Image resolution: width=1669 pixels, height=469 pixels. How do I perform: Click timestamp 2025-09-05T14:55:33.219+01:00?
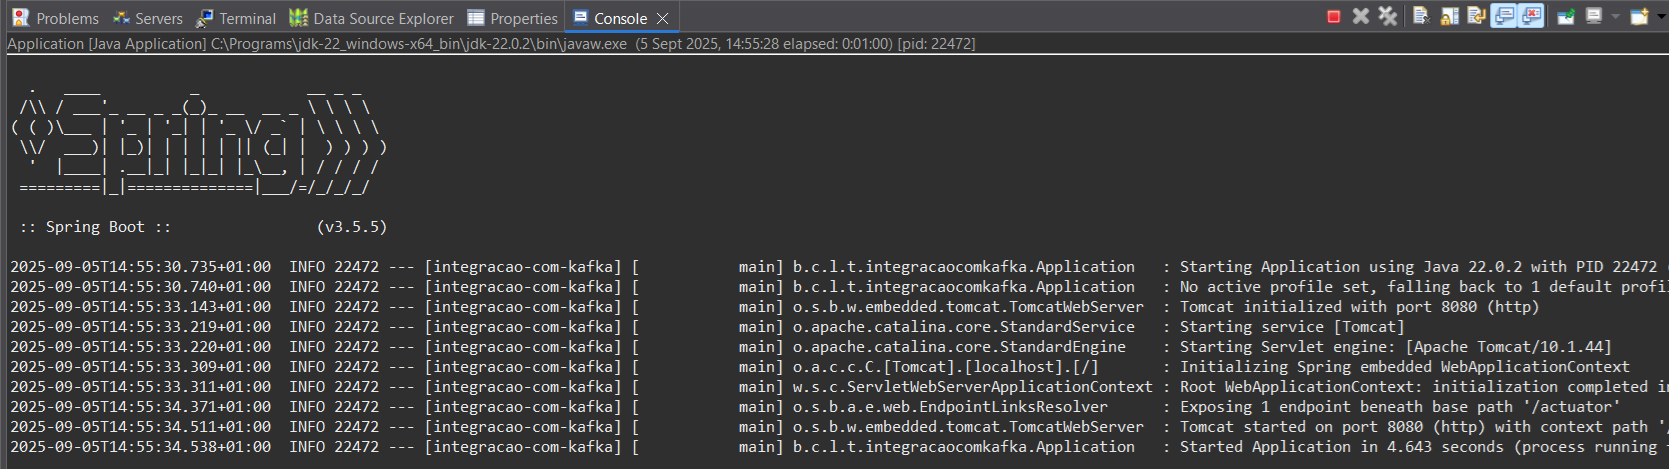pyautogui.click(x=141, y=327)
